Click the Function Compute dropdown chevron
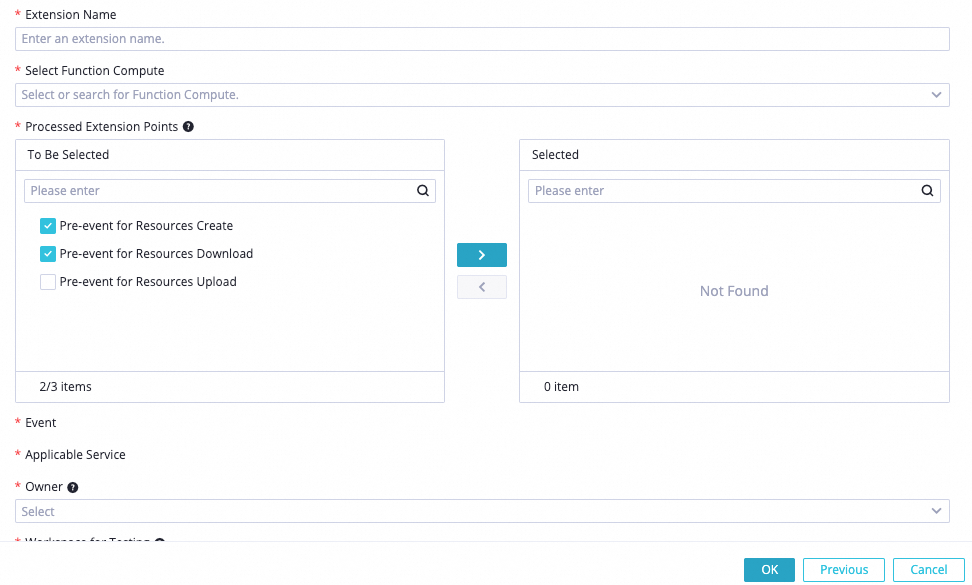 point(937,95)
